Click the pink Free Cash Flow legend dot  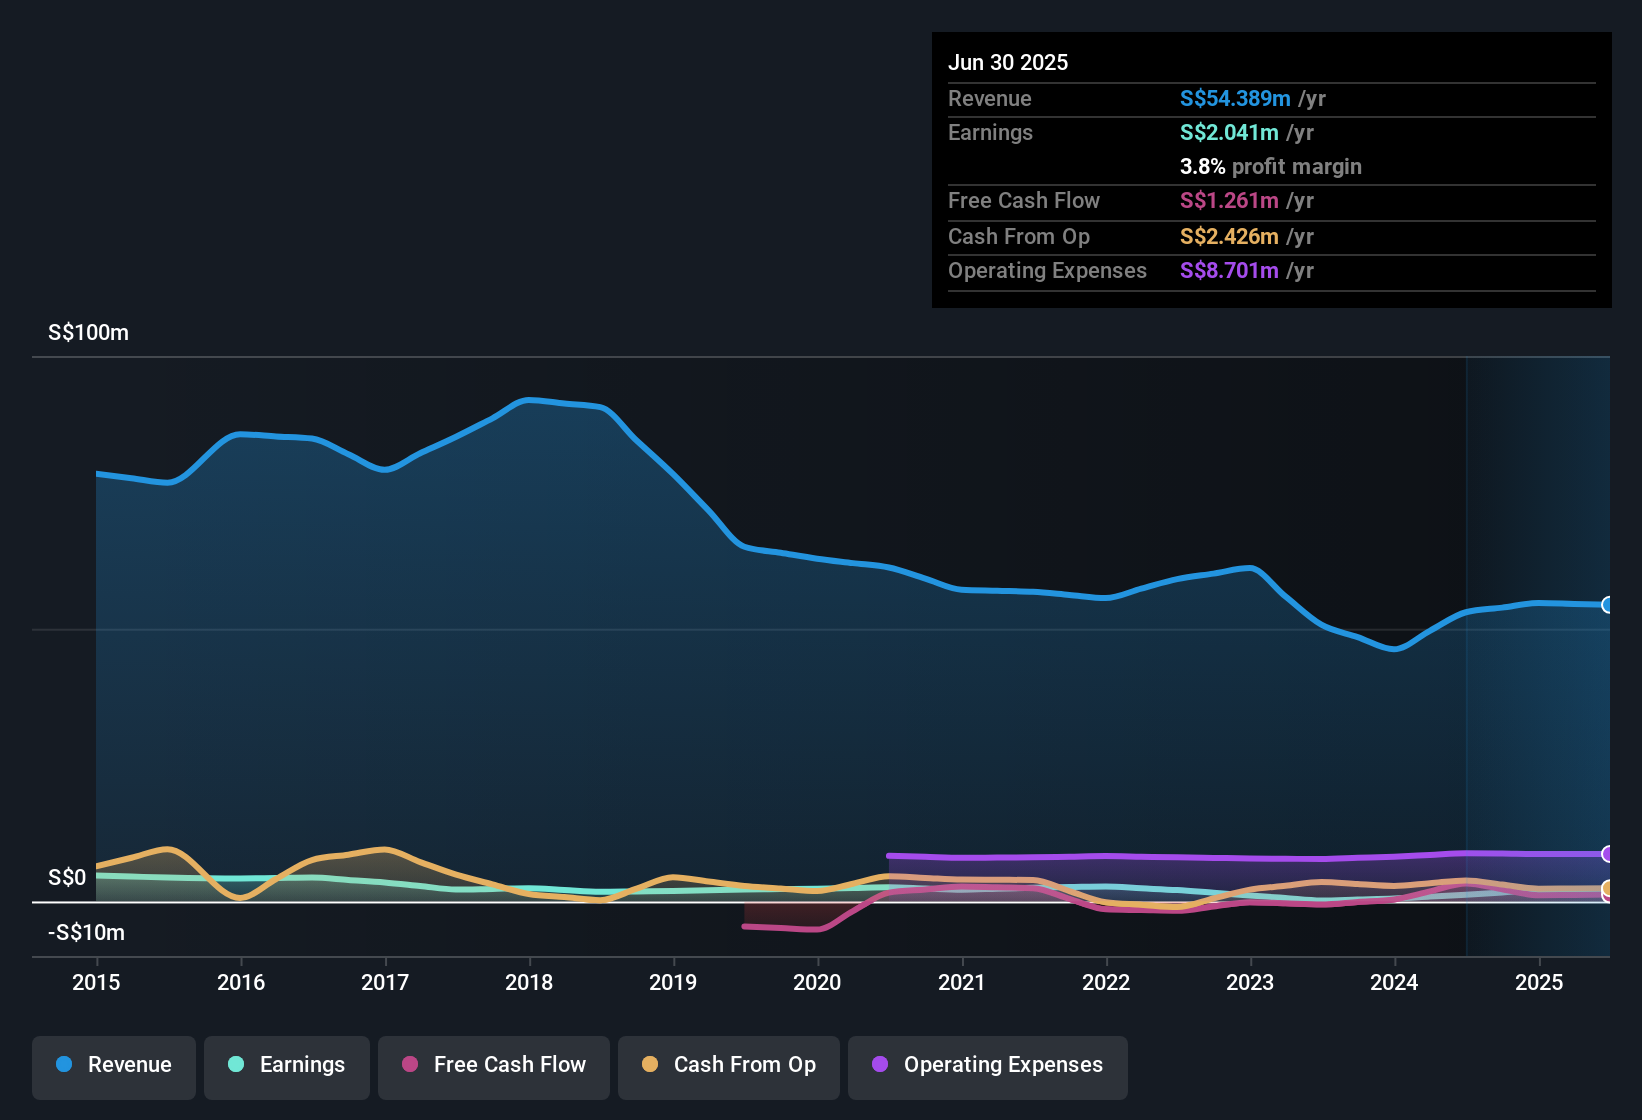point(410,1064)
